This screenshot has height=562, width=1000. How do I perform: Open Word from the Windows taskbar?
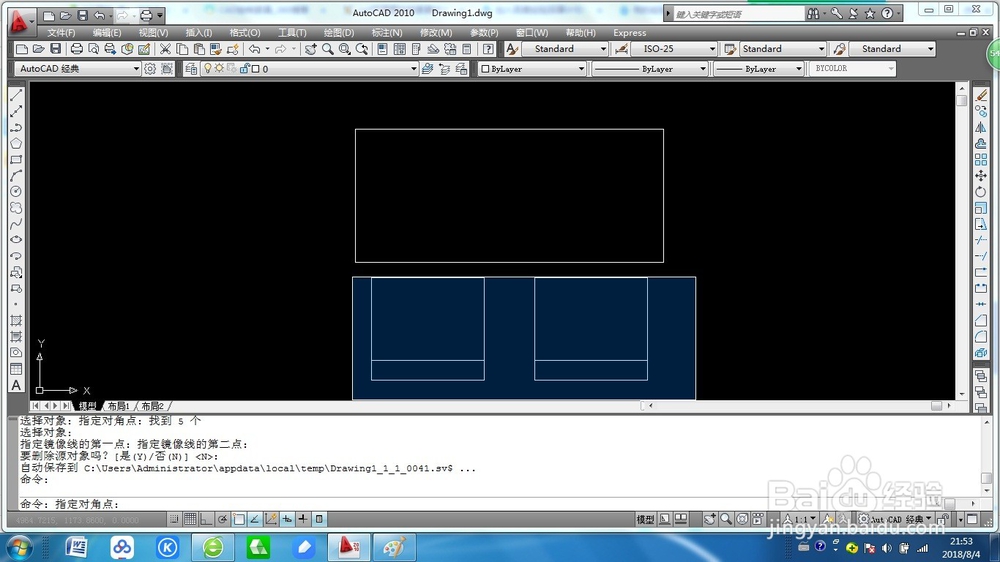(77, 547)
